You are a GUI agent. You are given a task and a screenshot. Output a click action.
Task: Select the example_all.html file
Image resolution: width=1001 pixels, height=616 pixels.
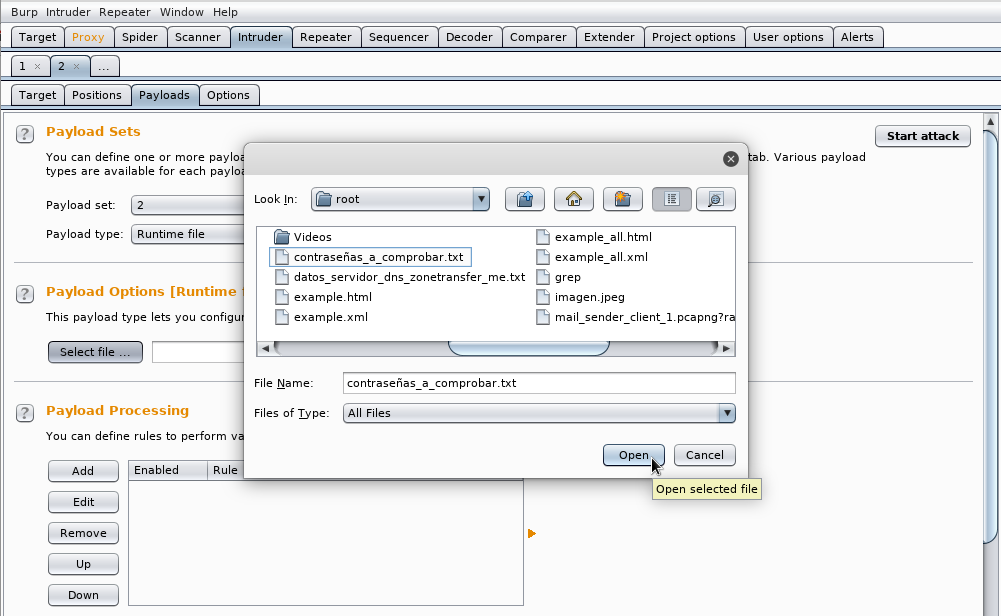(x=594, y=237)
